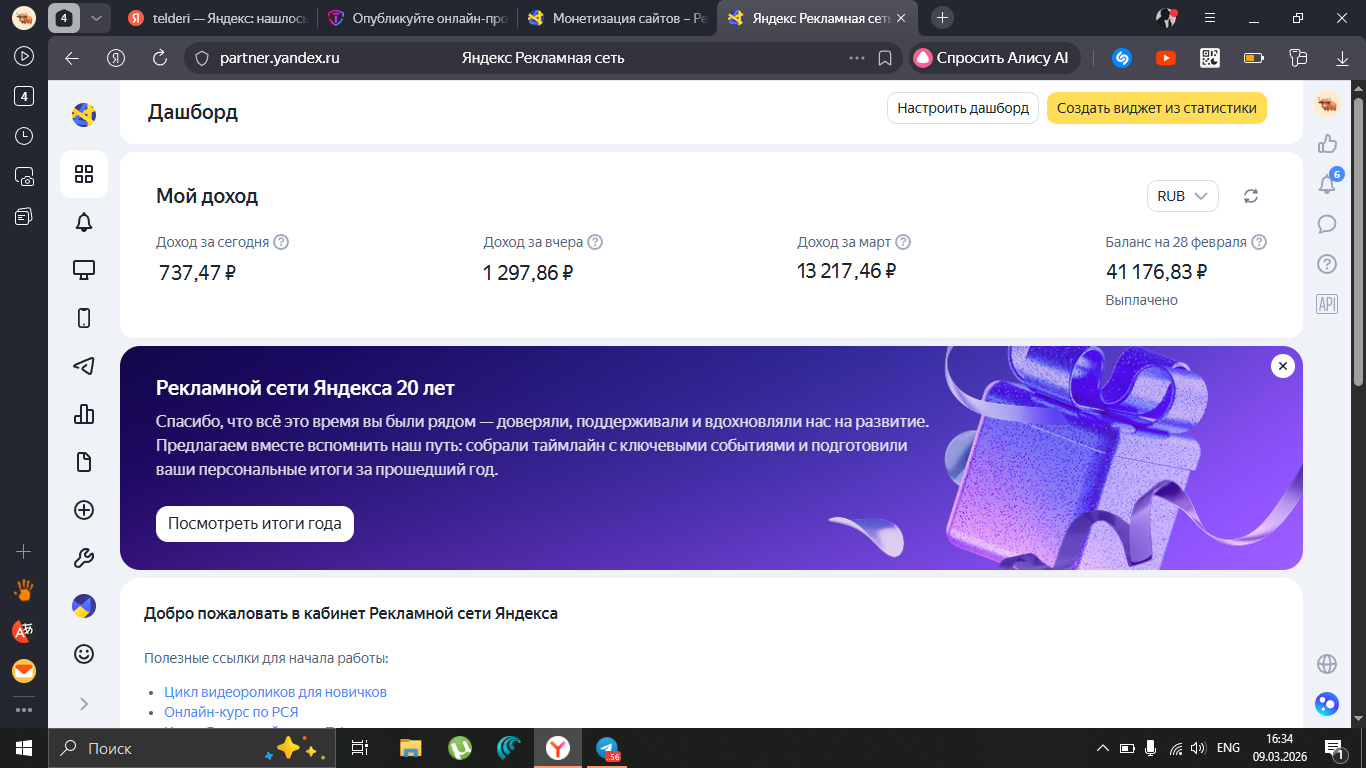Show help for "Доход за март"
This screenshot has height=768, width=1366.
coord(903,242)
